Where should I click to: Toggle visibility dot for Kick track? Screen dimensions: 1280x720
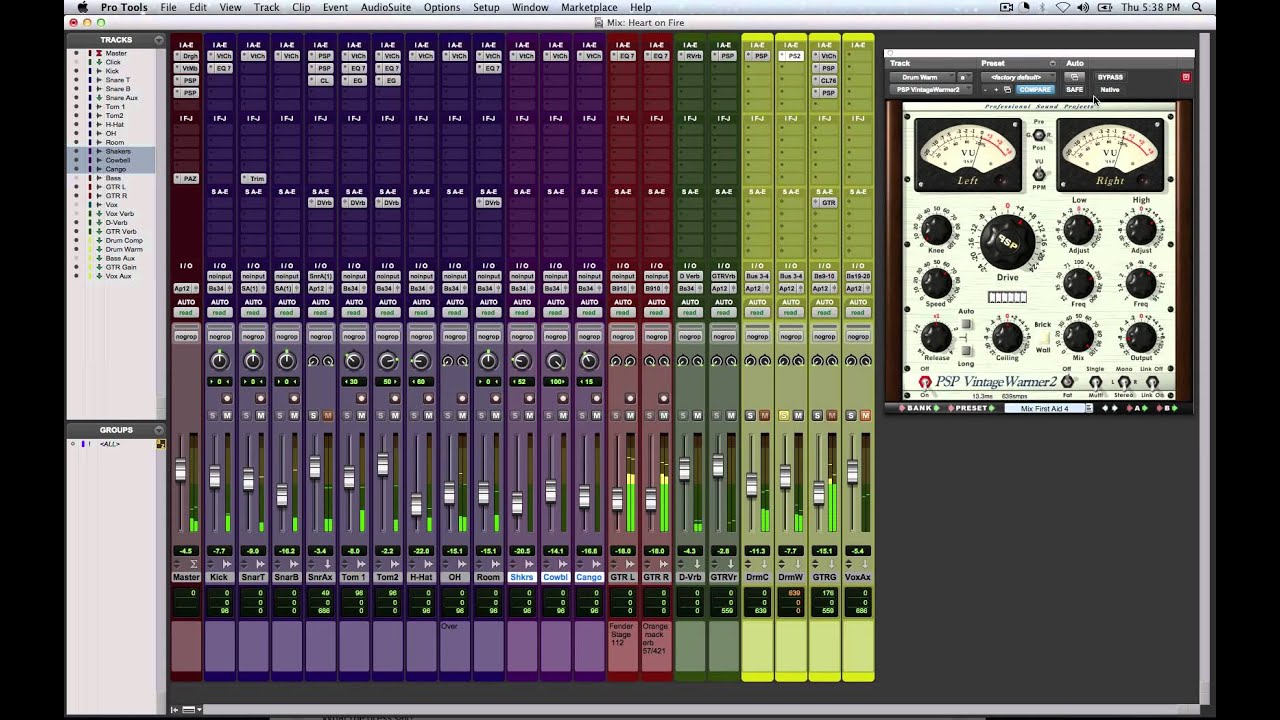point(77,71)
